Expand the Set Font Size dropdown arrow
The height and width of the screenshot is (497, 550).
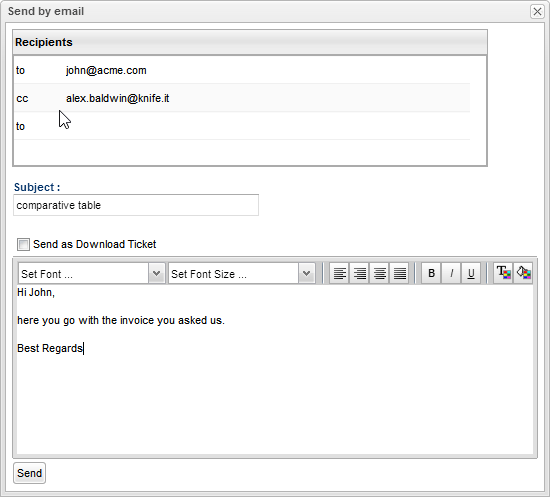(307, 273)
